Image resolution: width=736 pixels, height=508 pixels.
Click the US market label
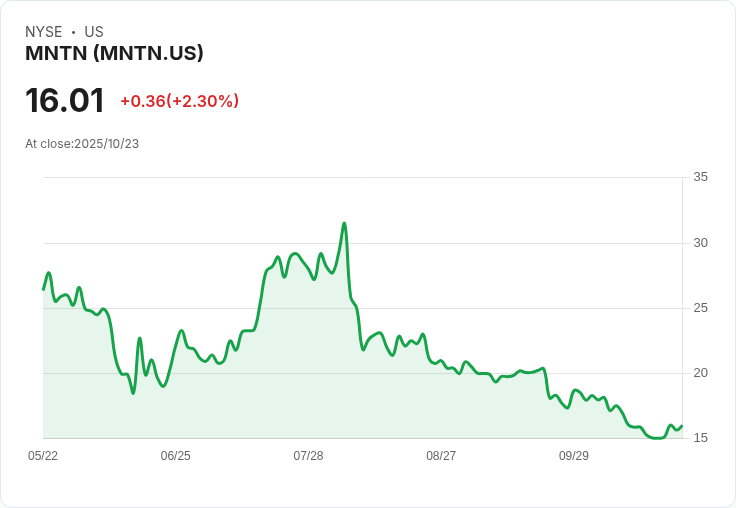[x=94, y=32]
